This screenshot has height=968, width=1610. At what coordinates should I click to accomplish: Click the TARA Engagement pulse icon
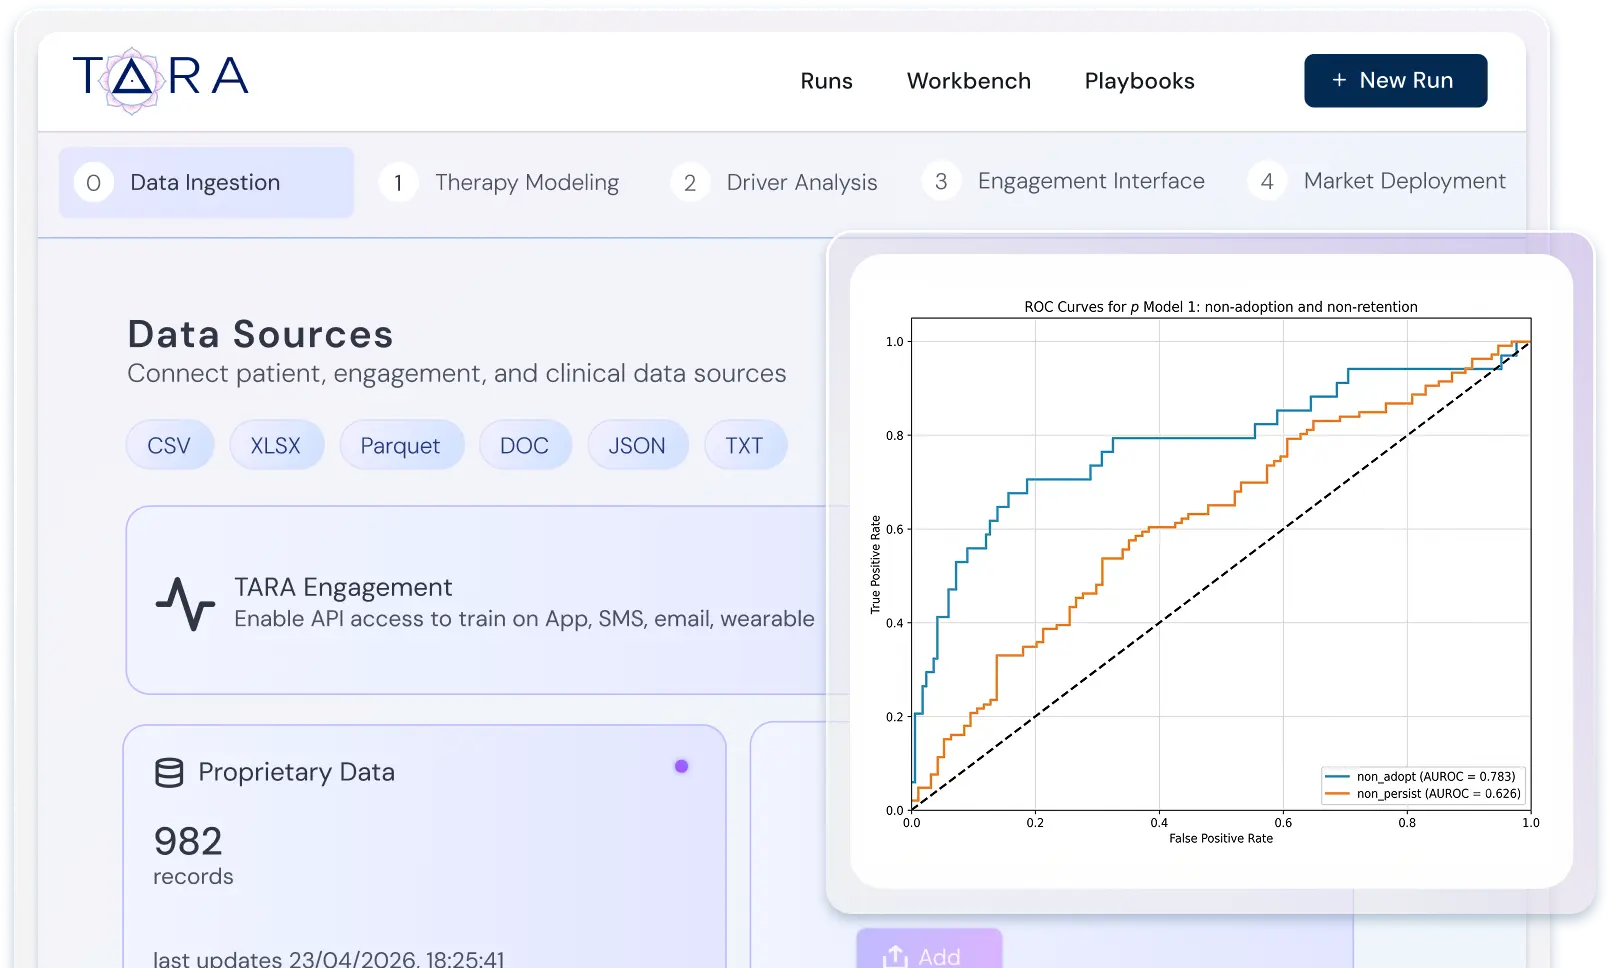tap(185, 603)
